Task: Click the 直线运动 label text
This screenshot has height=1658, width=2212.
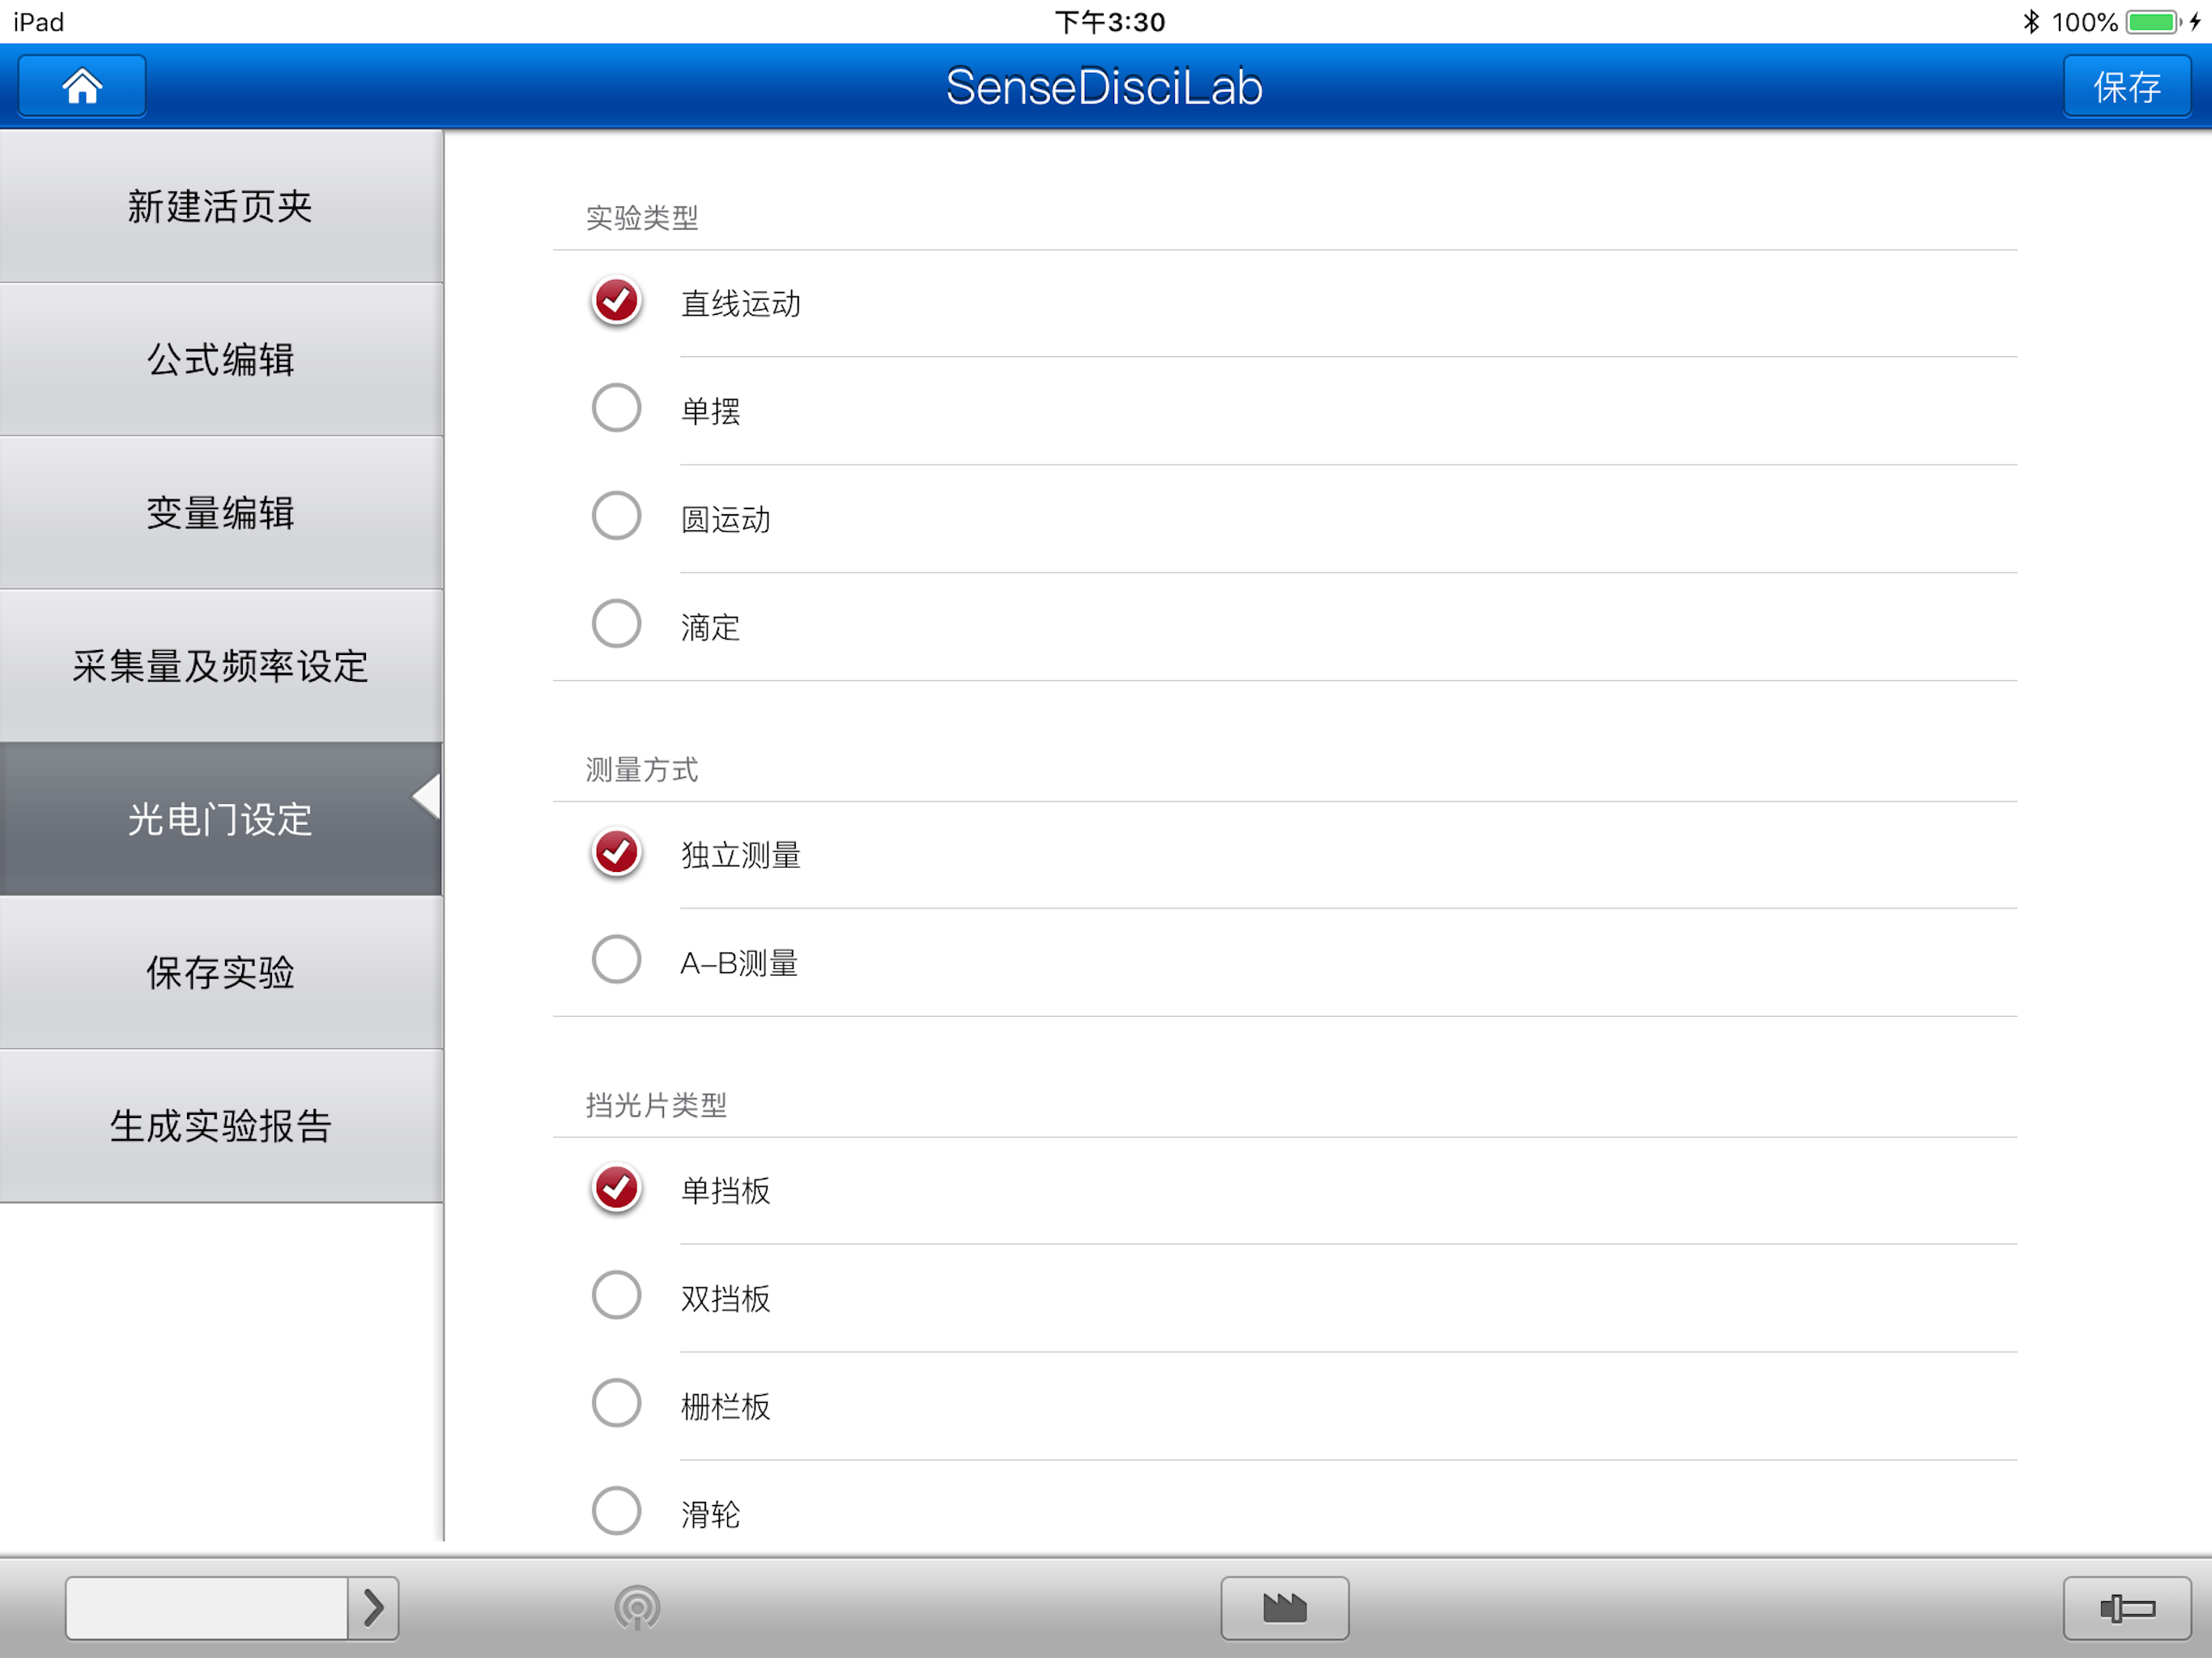Action: pyautogui.click(x=741, y=304)
